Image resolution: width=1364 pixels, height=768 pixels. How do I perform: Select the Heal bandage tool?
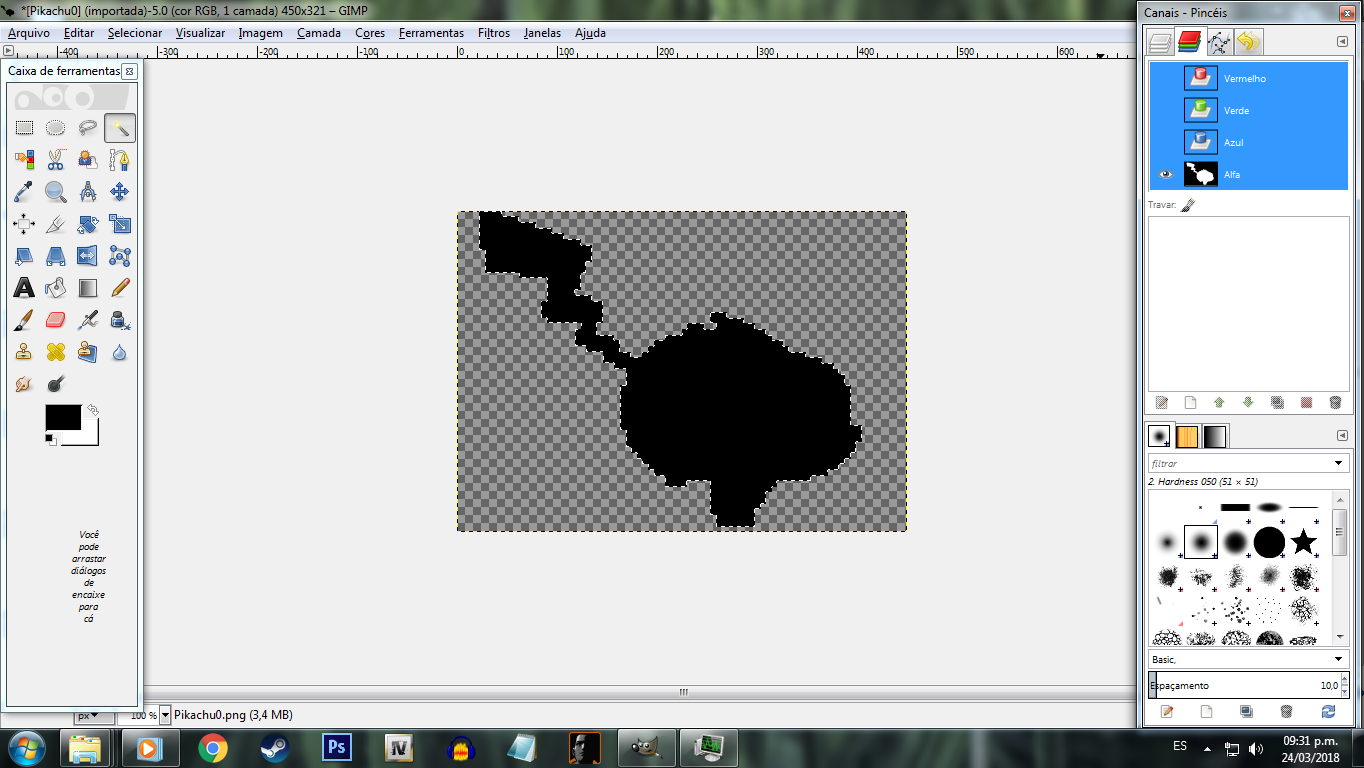click(56, 352)
